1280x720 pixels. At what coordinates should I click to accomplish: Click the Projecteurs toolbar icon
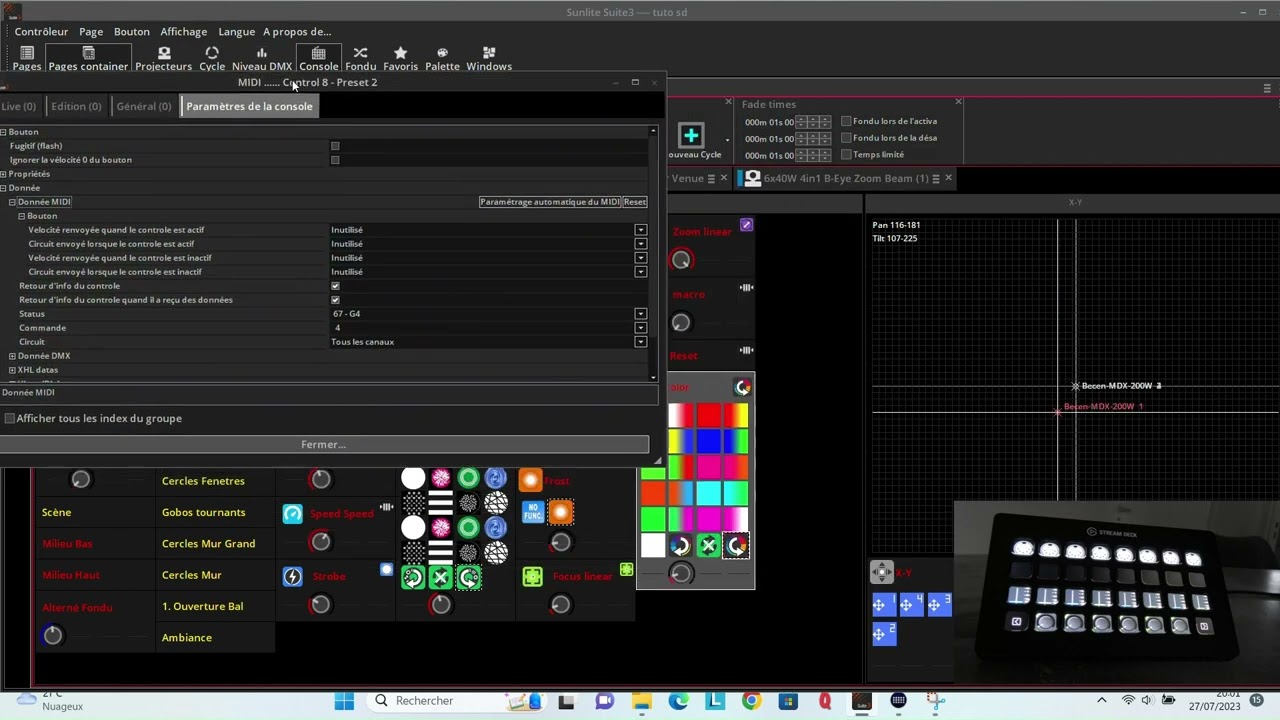pyautogui.click(x=163, y=58)
